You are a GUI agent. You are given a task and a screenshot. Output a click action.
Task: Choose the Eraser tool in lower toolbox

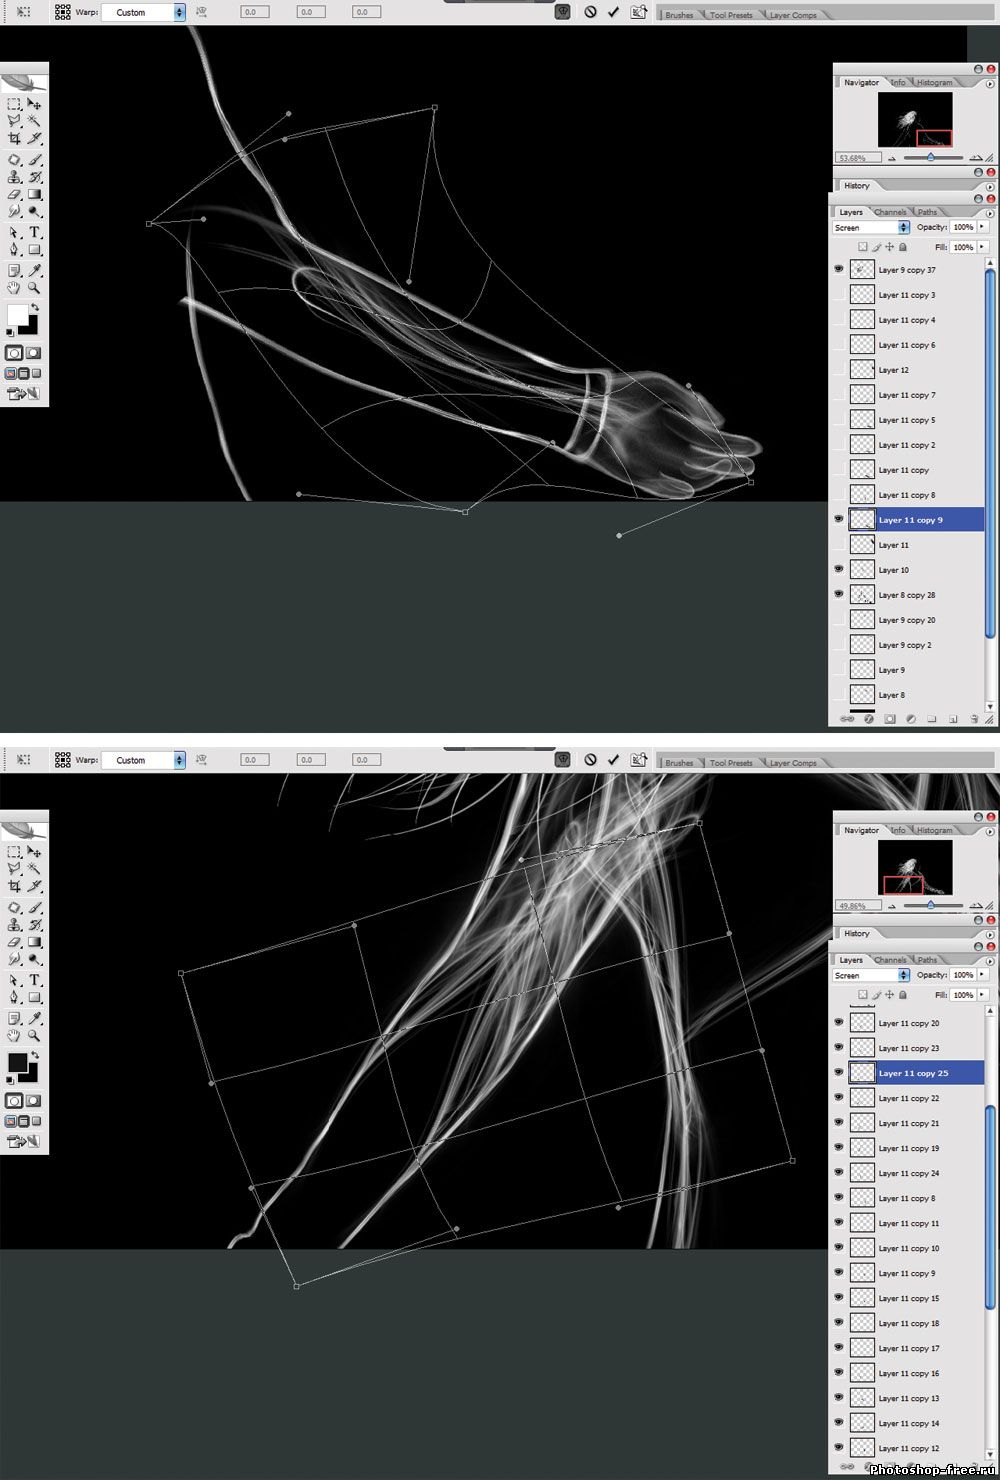pyautogui.click(x=14, y=942)
